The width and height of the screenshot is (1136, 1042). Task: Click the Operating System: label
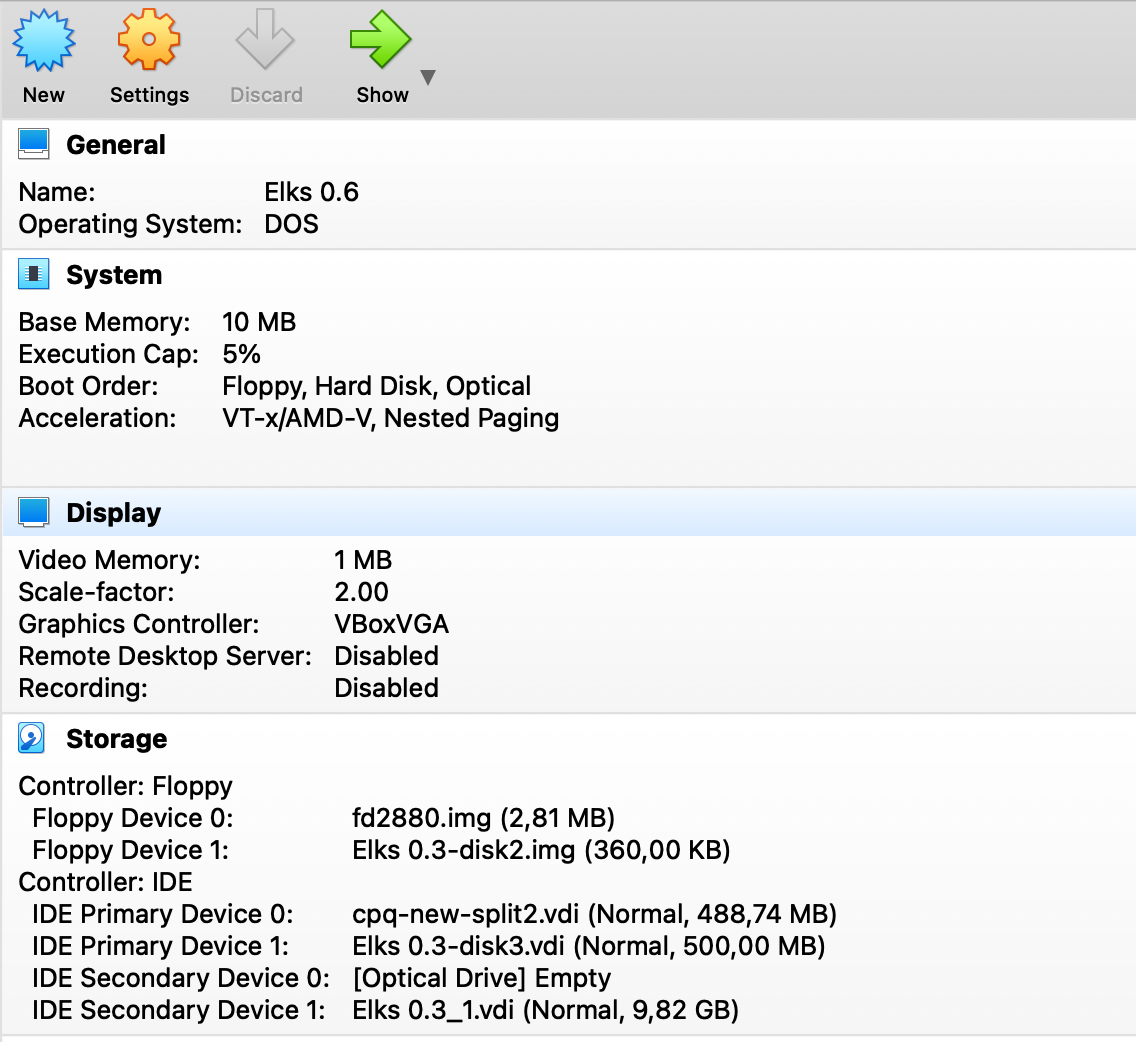[130, 224]
